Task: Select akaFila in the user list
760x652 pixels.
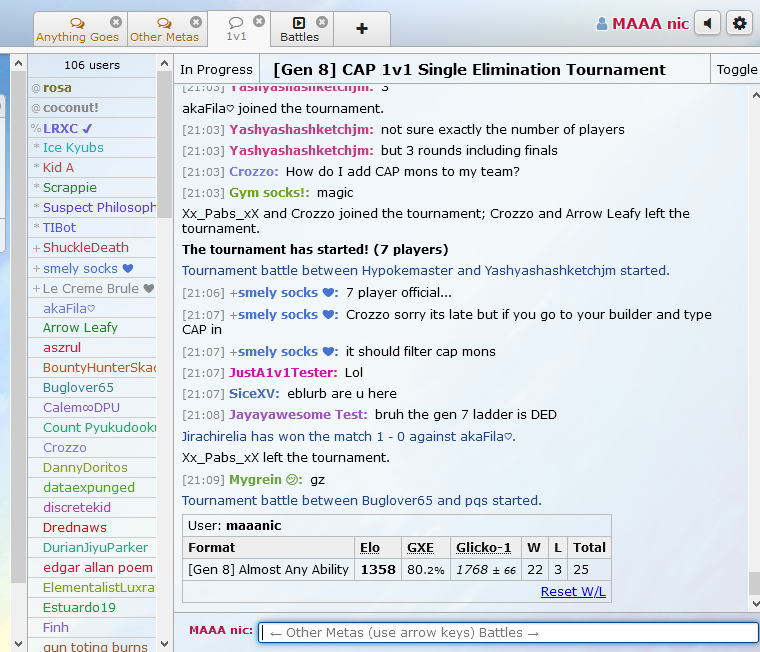Action: coord(92,308)
